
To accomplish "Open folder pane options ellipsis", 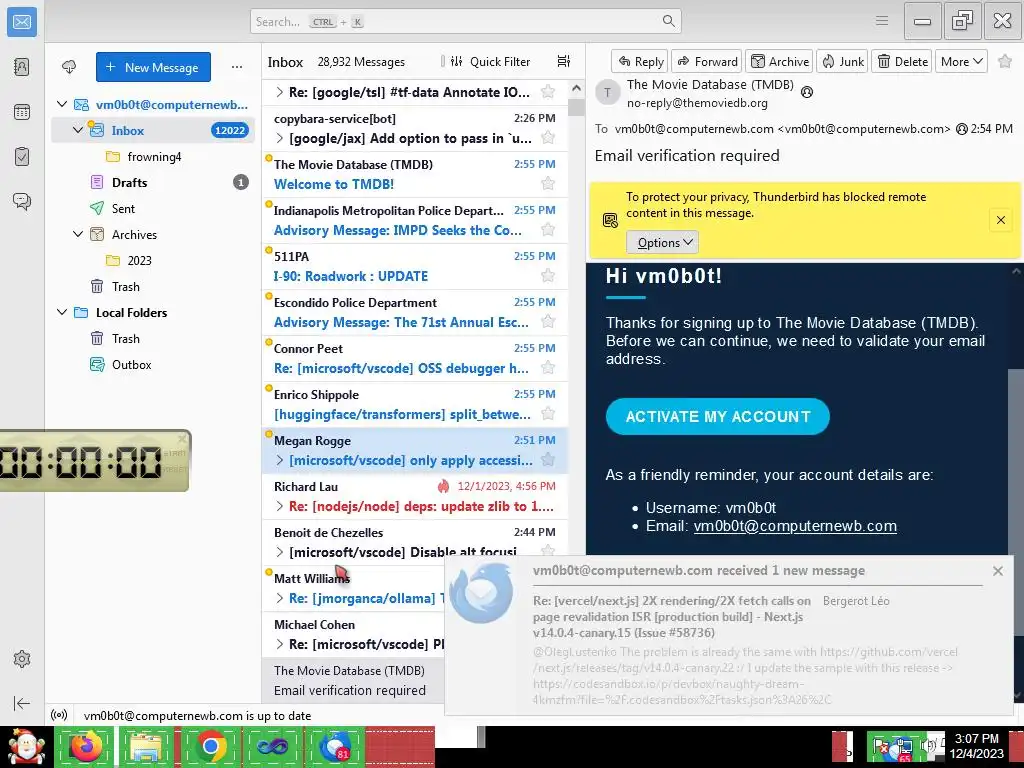I will pyautogui.click(x=236, y=67).
